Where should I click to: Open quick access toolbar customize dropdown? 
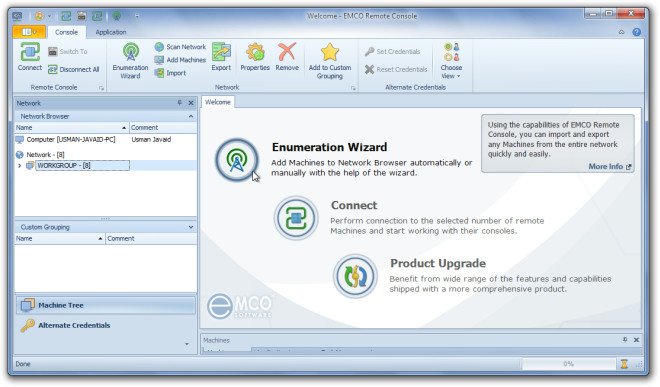pos(137,16)
